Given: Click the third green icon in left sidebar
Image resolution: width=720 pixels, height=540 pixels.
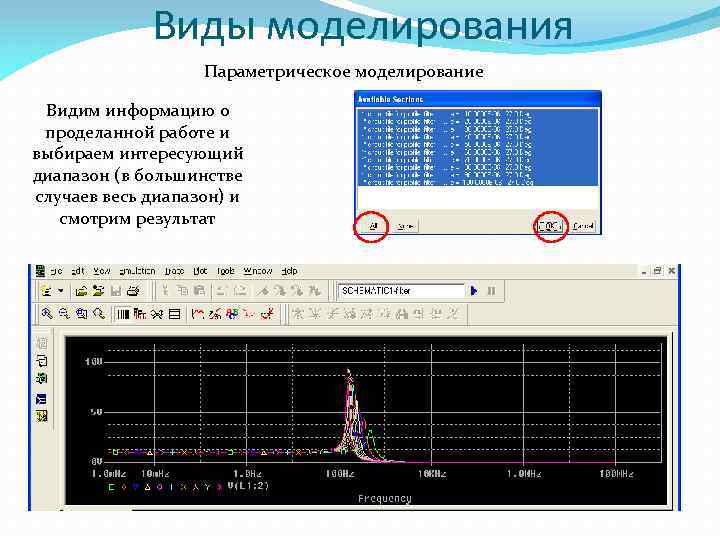Looking at the screenshot, I should [42, 378].
